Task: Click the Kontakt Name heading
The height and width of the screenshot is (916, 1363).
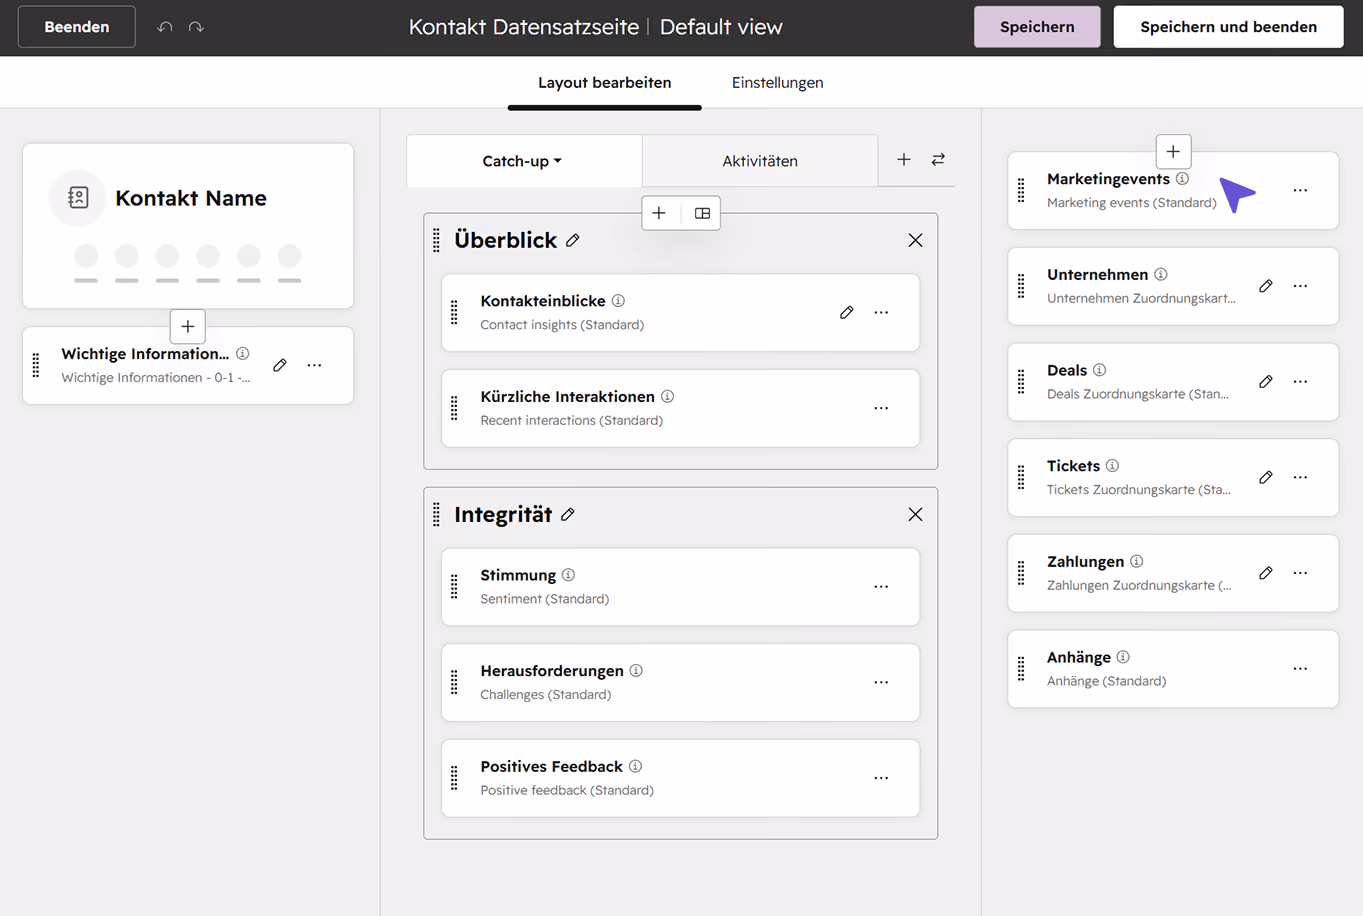Action: click(191, 198)
